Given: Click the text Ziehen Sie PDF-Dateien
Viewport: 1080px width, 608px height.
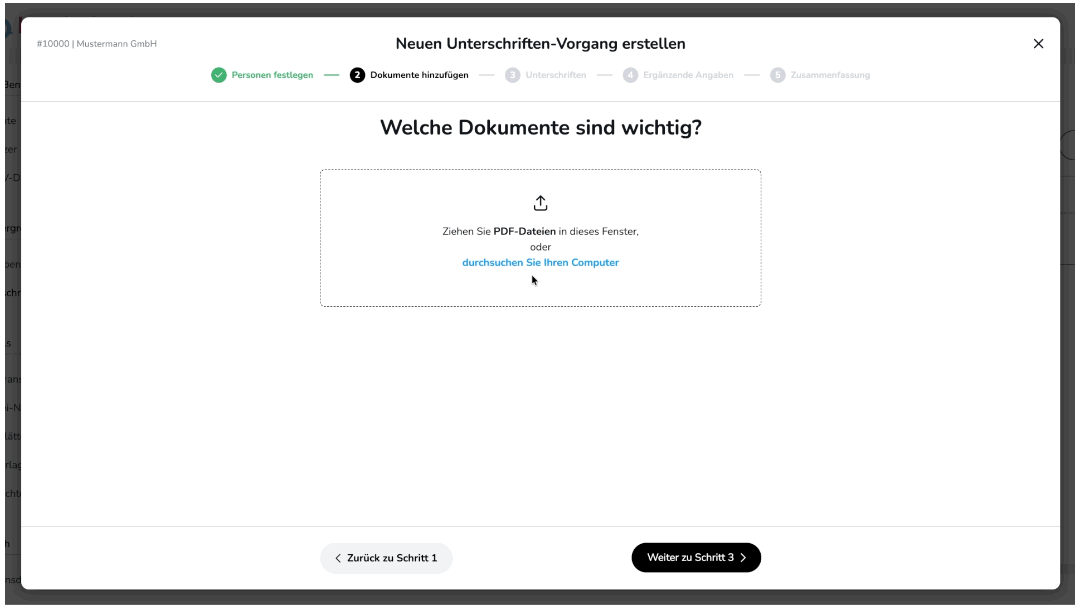Looking at the screenshot, I should (x=499, y=231).
